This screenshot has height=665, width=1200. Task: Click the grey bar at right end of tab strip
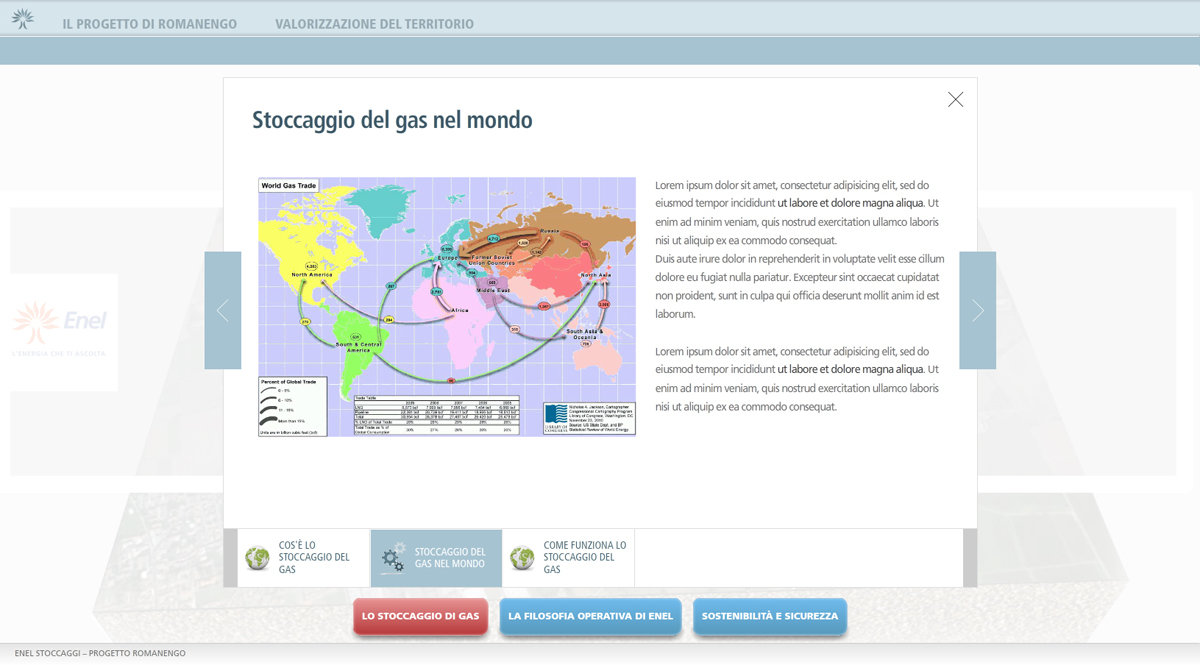coord(969,558)
